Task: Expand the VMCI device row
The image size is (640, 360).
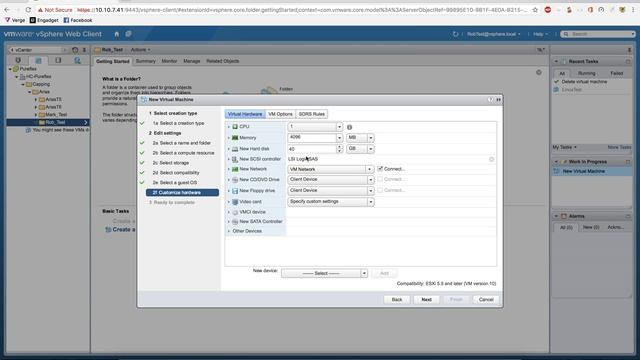Action: 229,212
